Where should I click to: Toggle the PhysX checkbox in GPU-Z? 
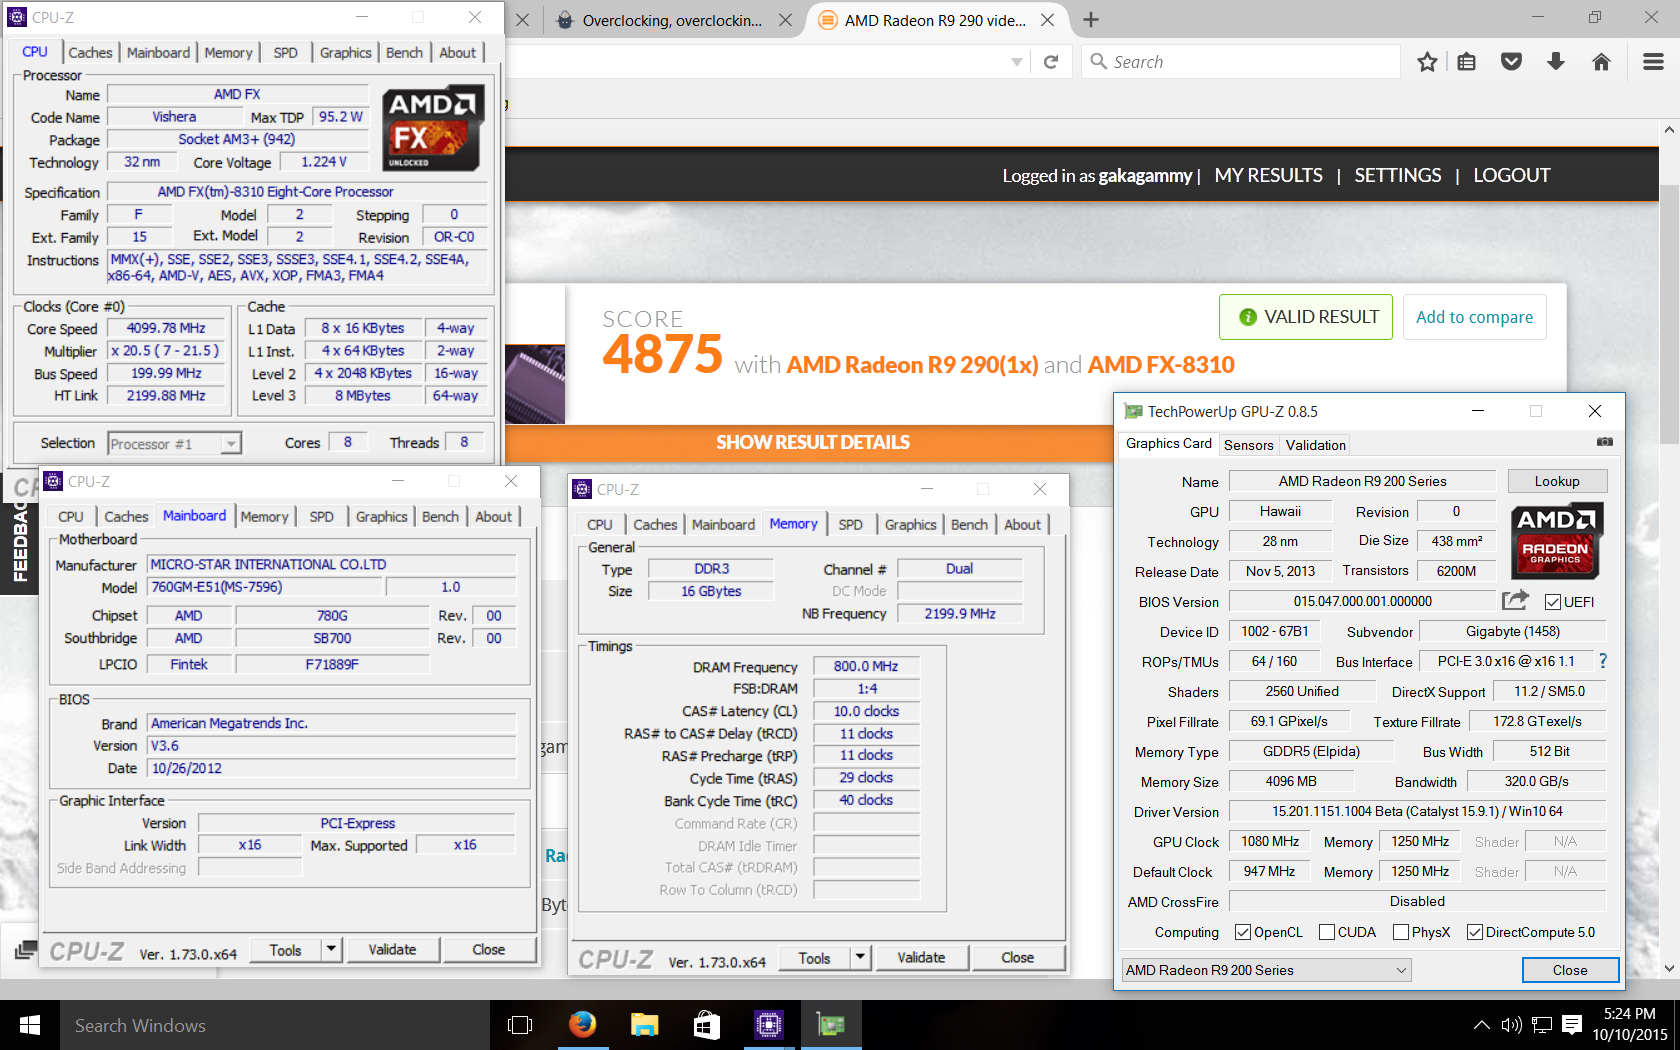point(1401,932)
